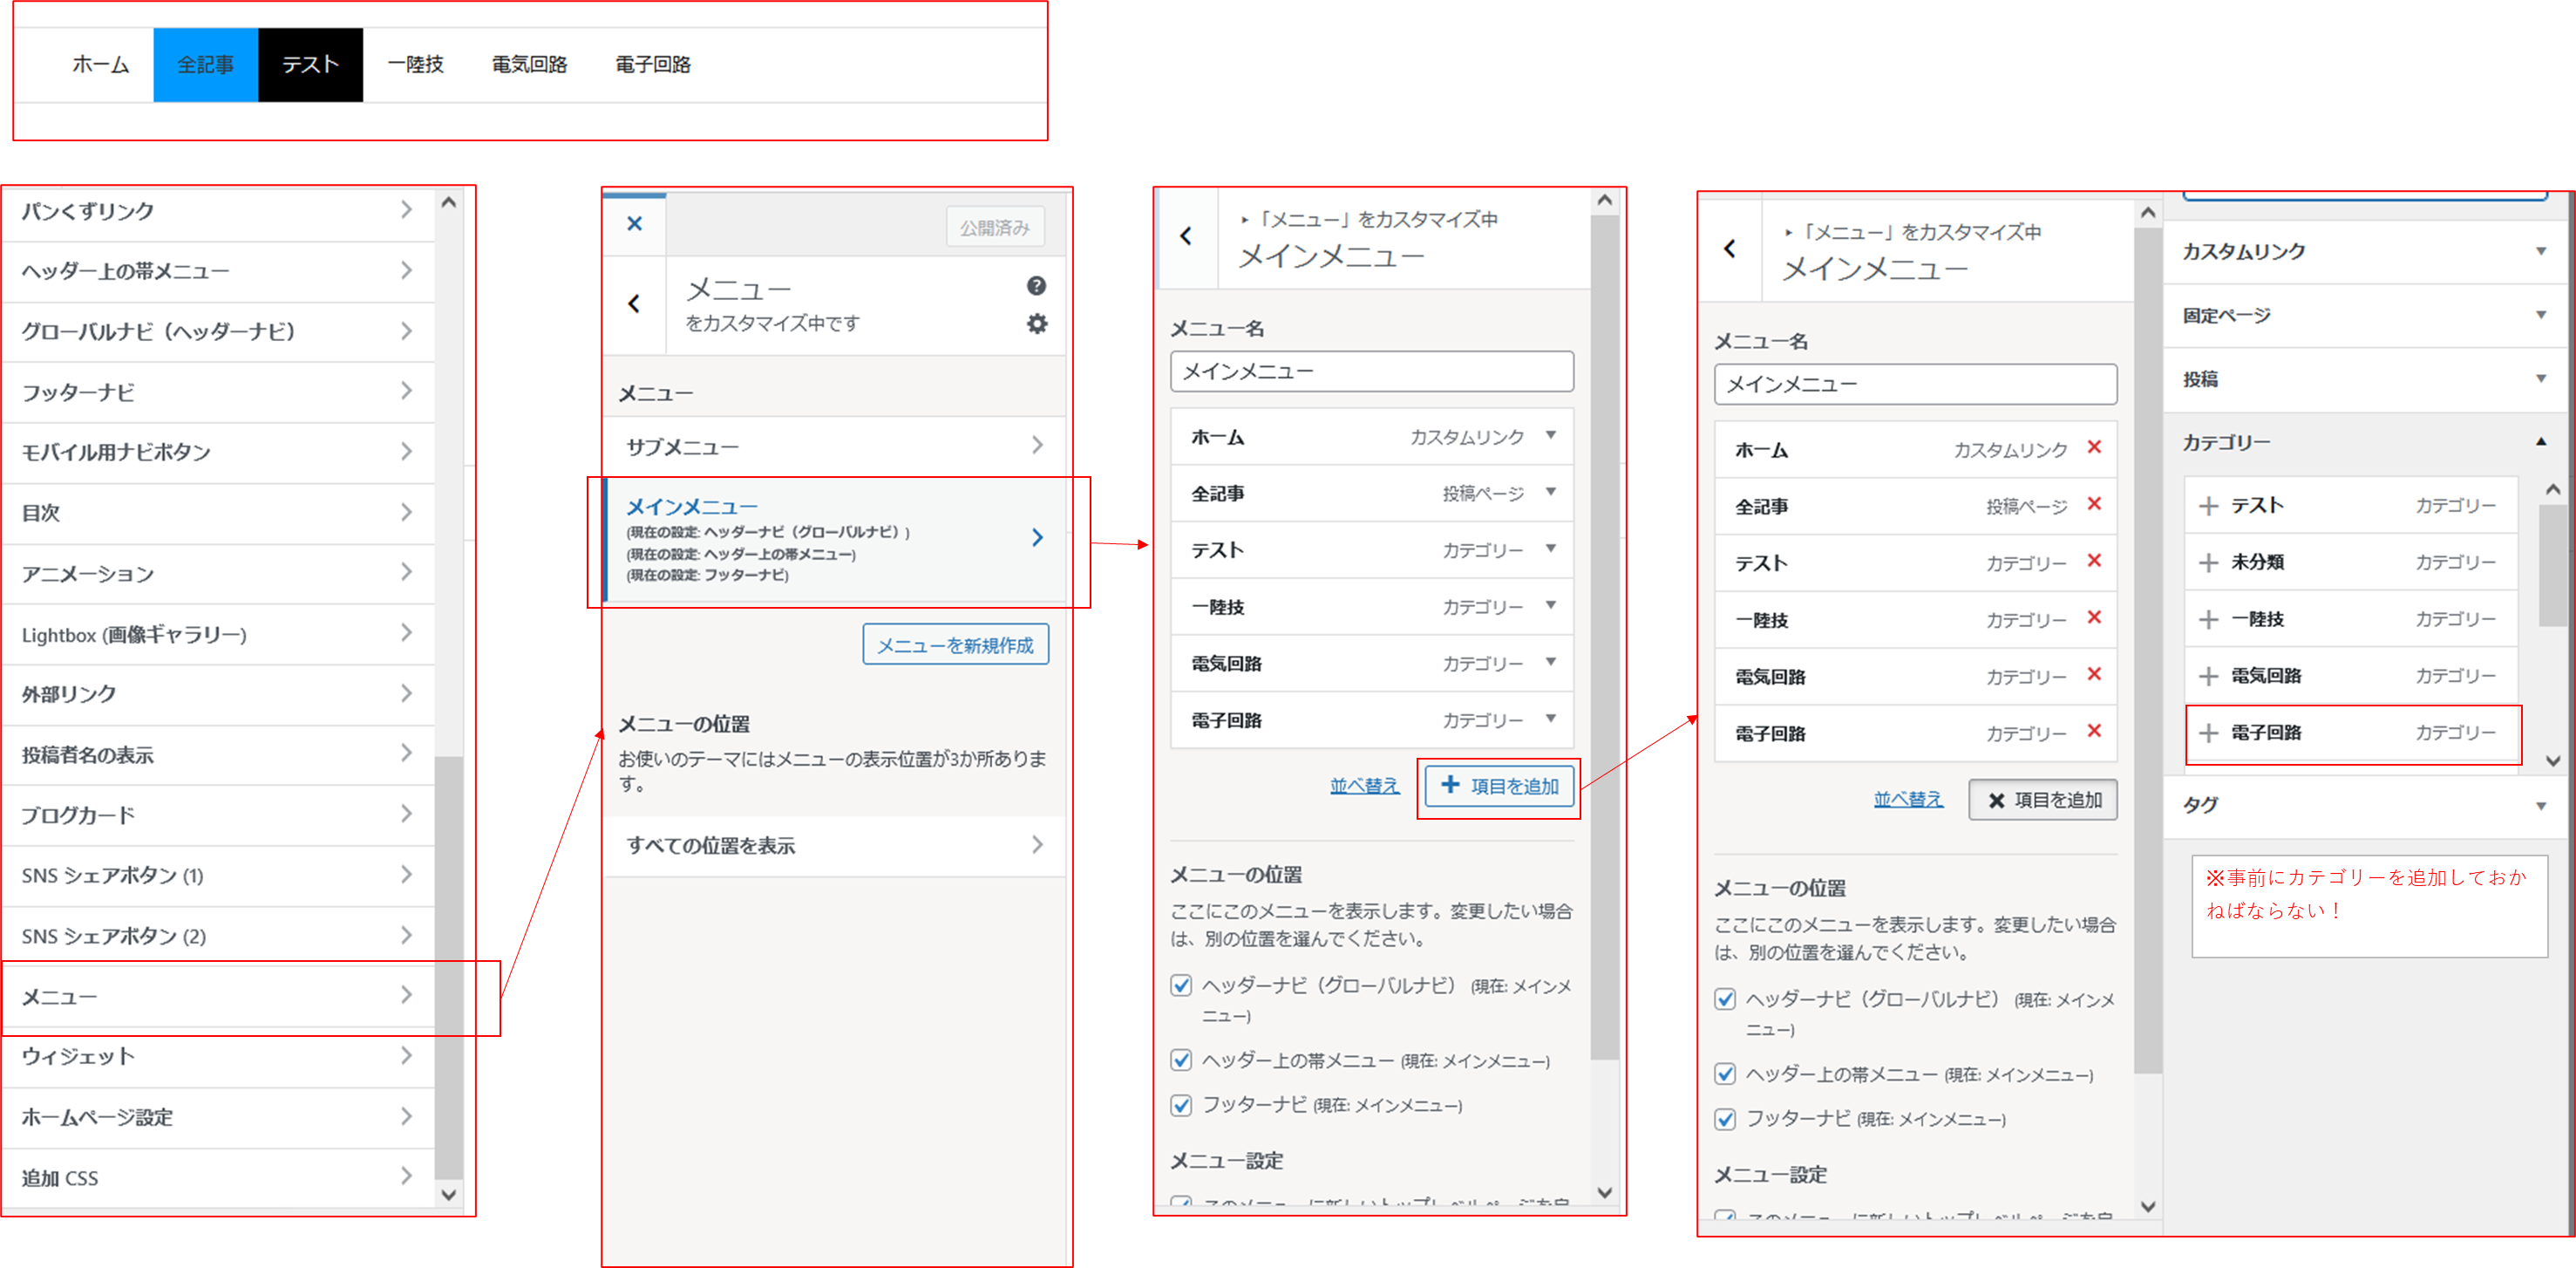Expand 全記事 投稿ページ item dropdown
Image resolution: width=2576 pixels, height=1268 pixels.
(x=1550, y=492)
